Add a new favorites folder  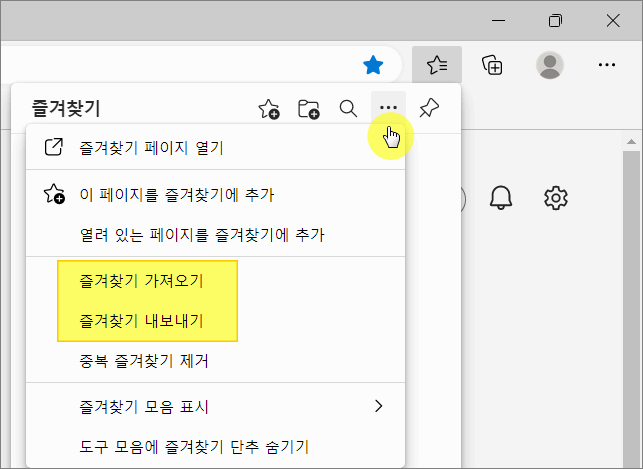tap(308, 109)
